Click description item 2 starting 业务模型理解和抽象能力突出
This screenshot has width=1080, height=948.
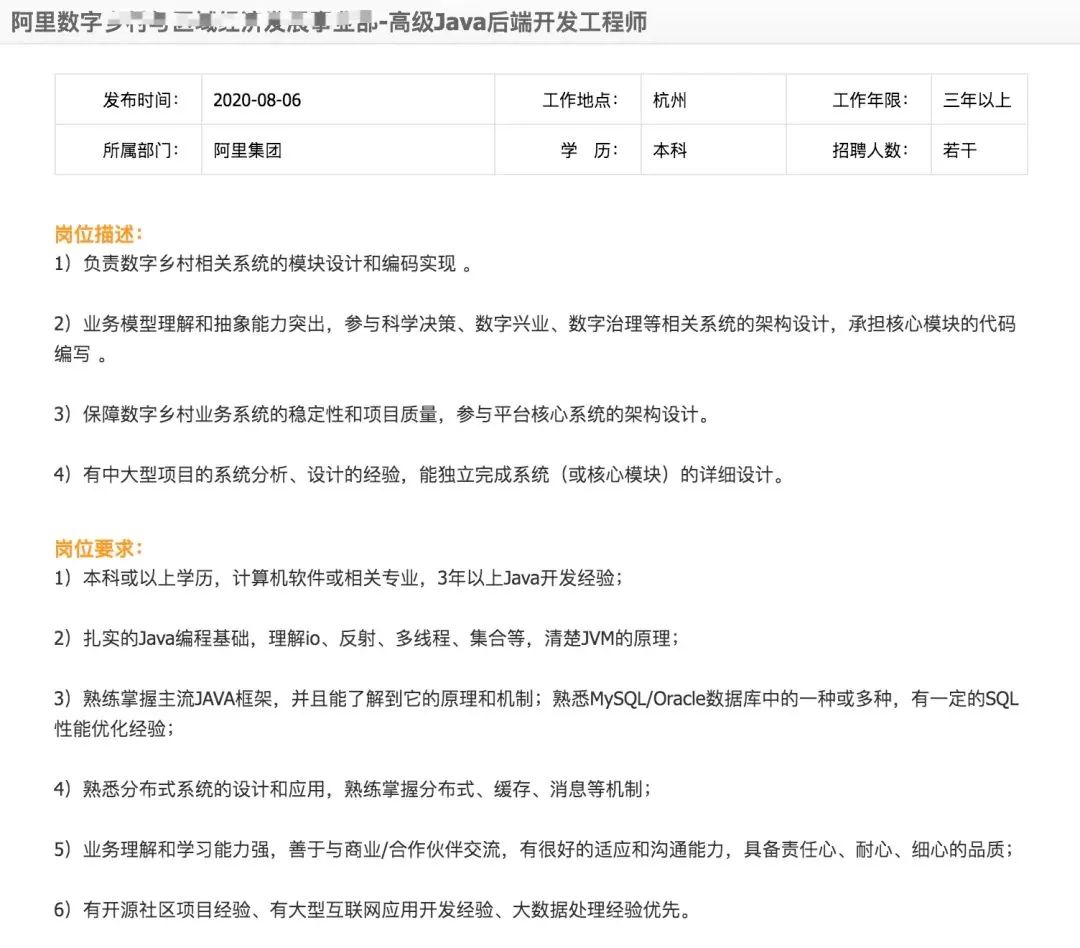535,338
